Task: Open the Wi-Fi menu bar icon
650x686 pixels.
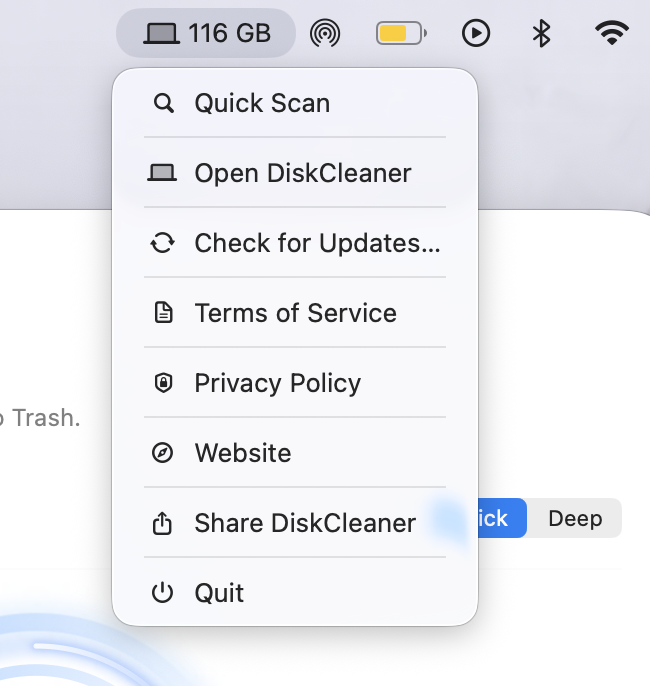Action: (x=612, y=33)
